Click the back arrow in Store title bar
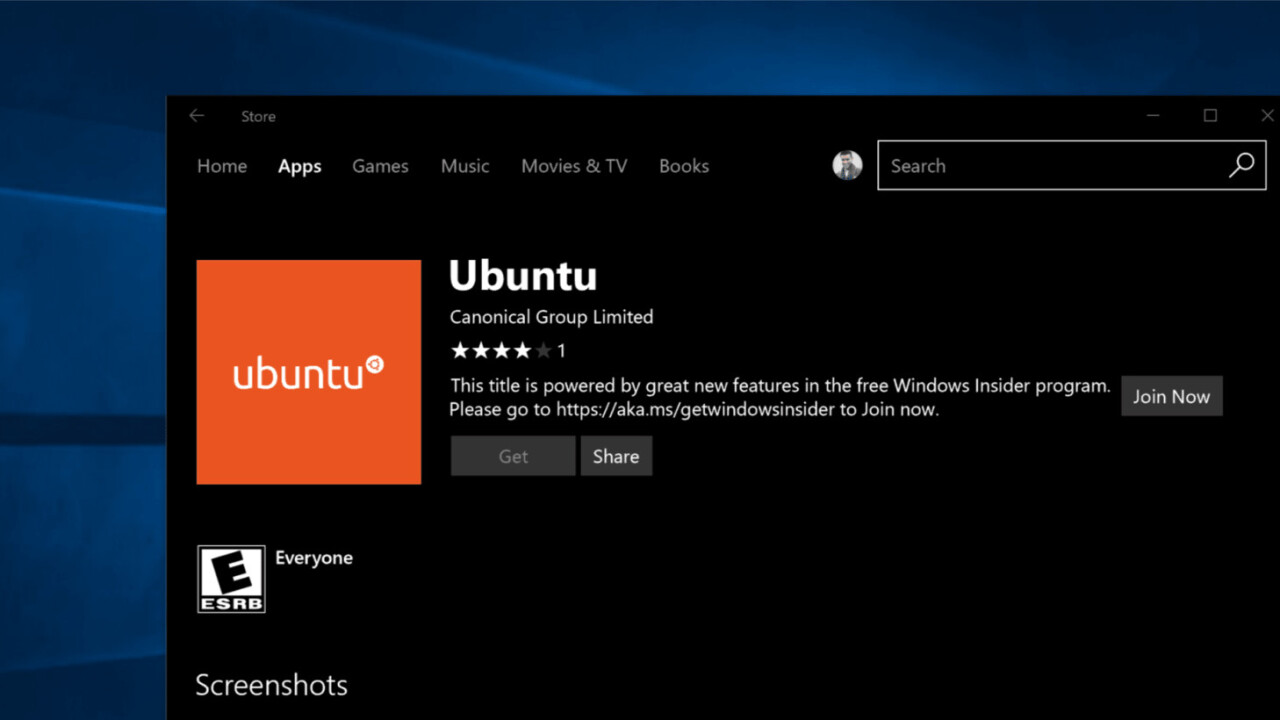1280x720 pixels. (197, 116)
